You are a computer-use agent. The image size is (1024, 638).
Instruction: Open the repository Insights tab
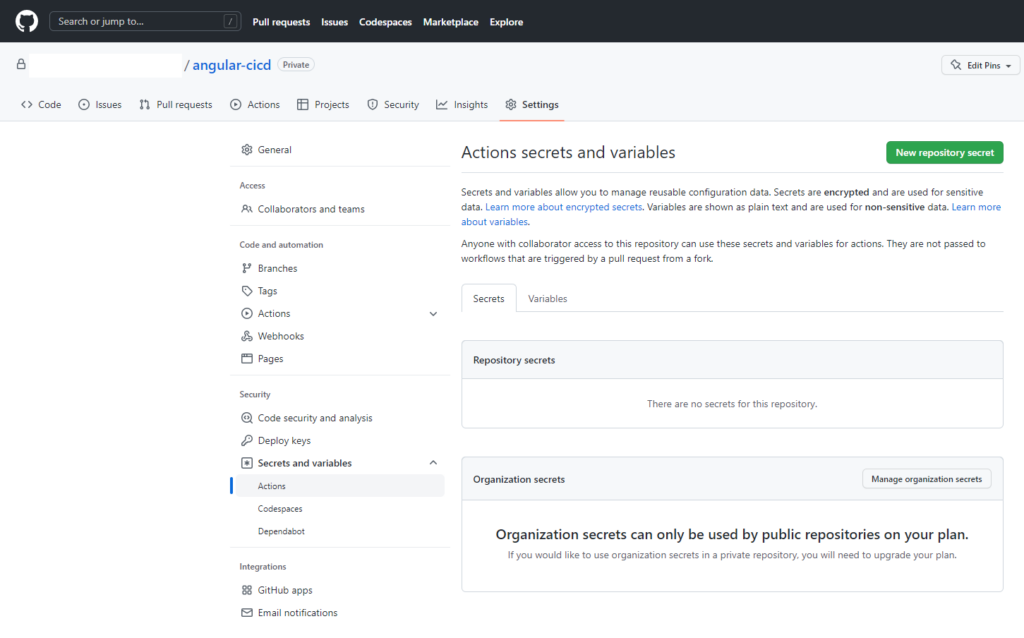(462, 104)
